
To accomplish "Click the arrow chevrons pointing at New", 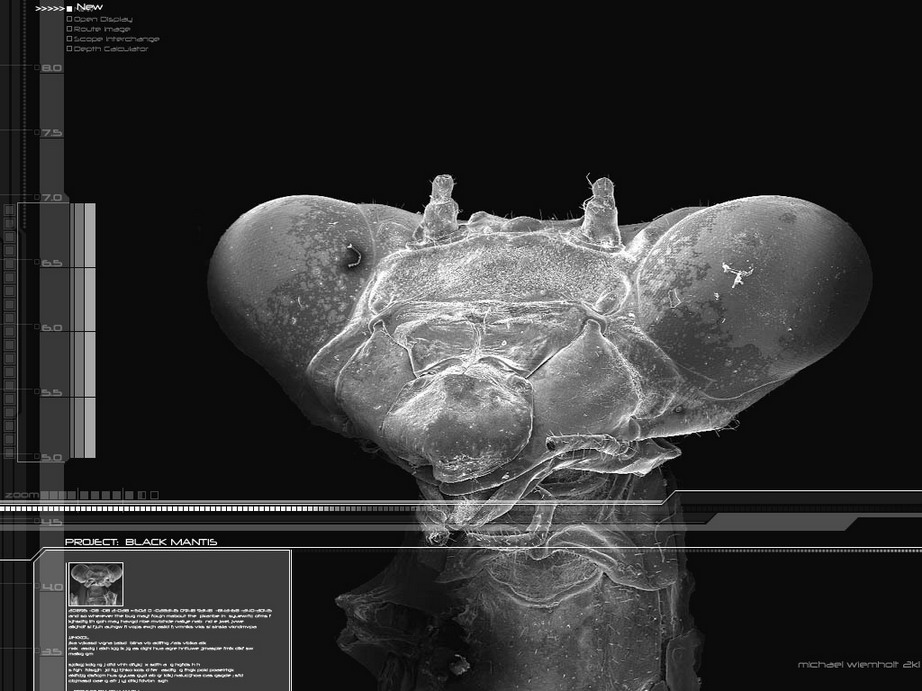I will tap(49, 9).
